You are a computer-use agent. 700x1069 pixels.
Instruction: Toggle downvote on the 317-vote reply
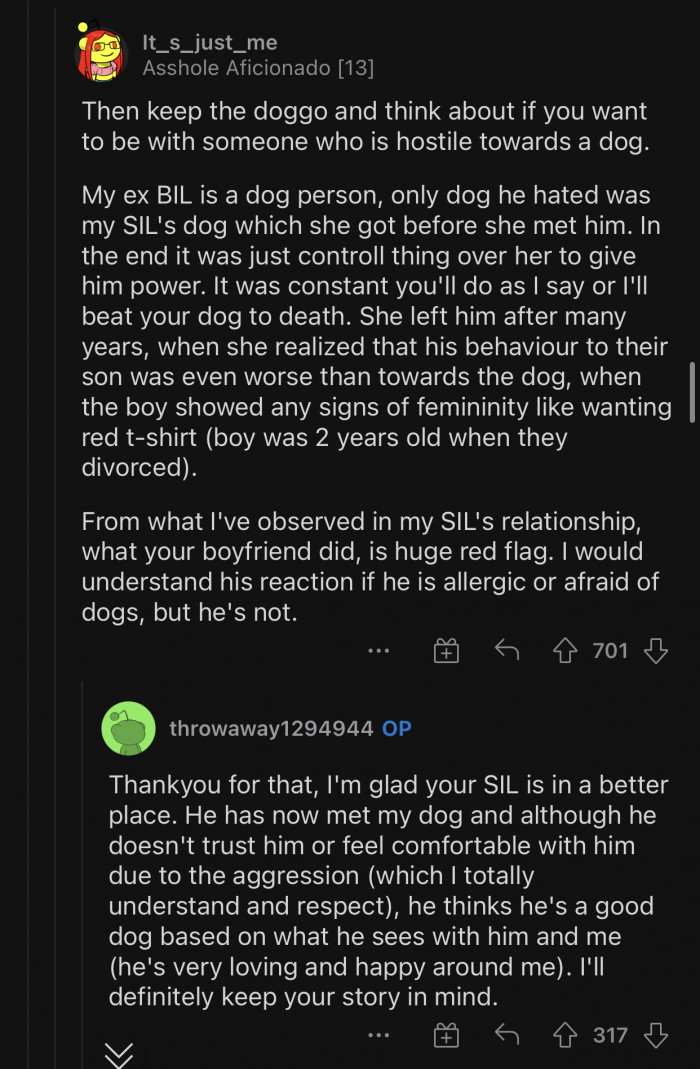pyautogui.click(x=655, y=1035)
